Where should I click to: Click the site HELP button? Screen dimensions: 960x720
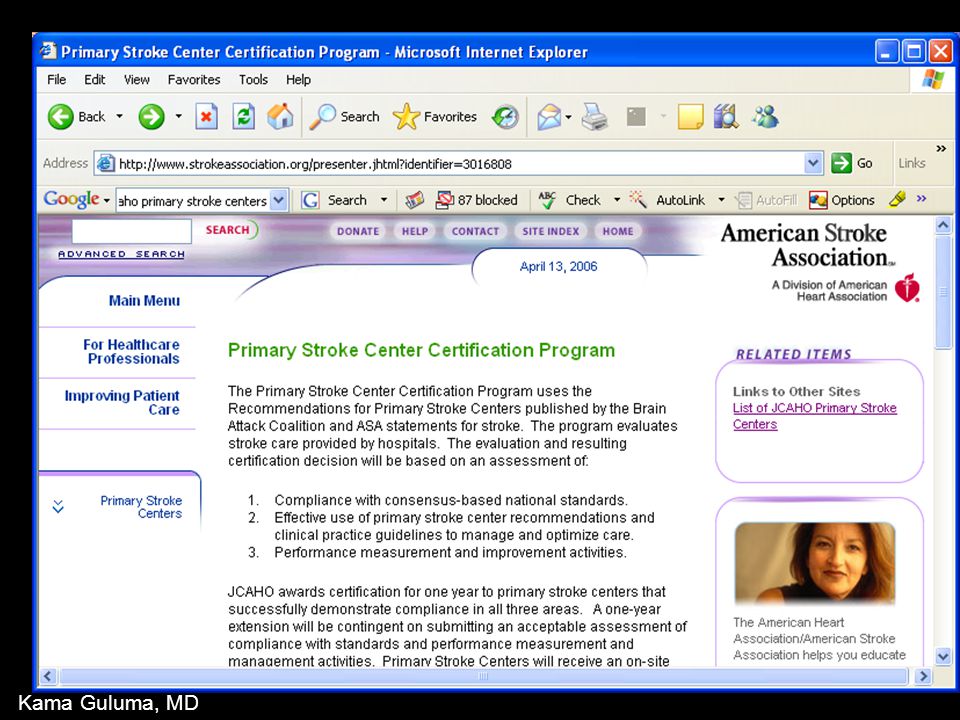414,231
